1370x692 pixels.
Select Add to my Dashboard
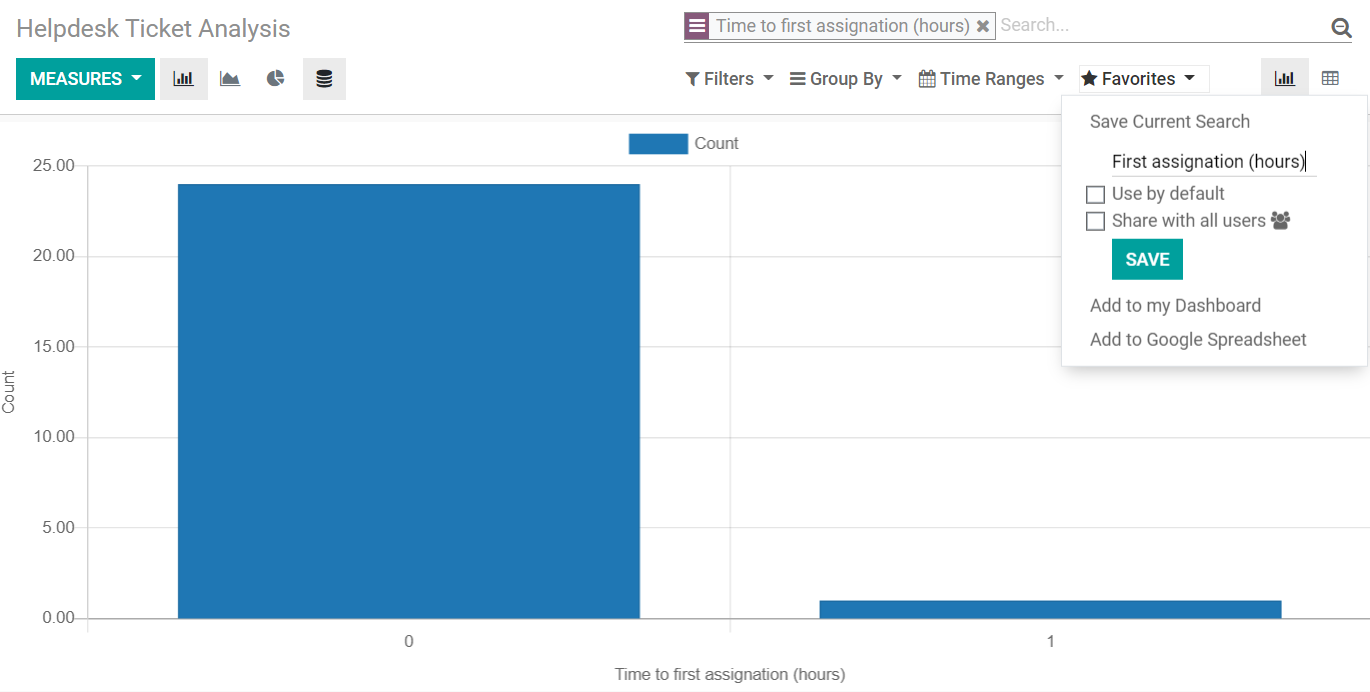(1175, 305)
